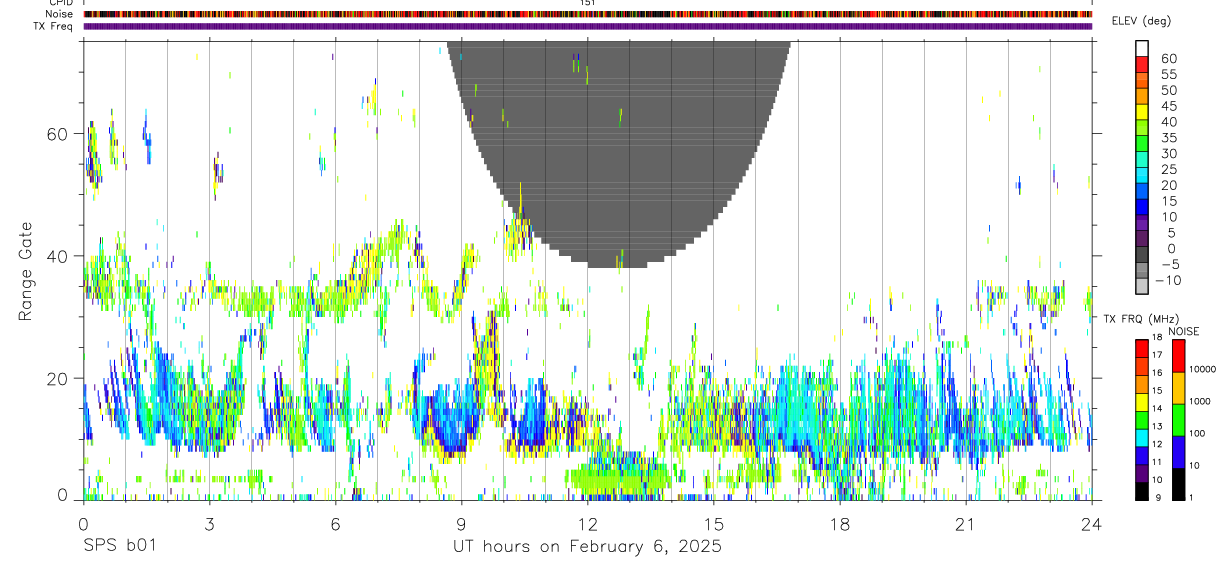This screenshot has width=1228, height=567.
Task: Pick the red top block of the NOISE scale
Action: coord(1178,356)
